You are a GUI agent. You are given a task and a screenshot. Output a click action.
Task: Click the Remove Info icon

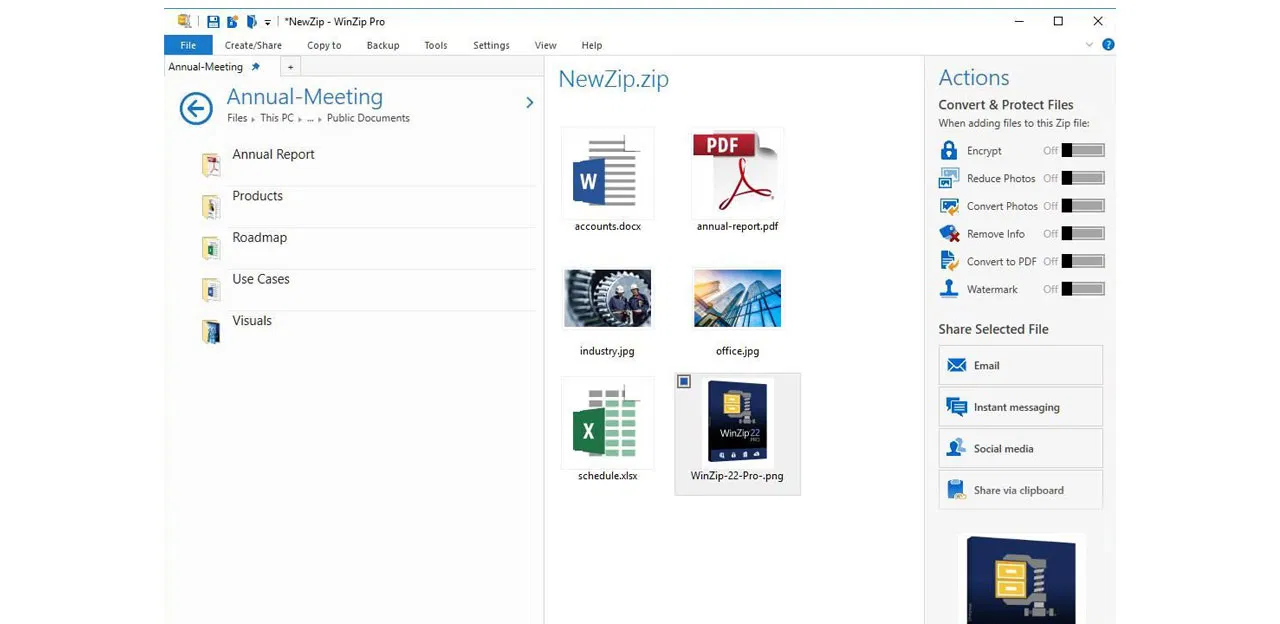coord(949,233)
